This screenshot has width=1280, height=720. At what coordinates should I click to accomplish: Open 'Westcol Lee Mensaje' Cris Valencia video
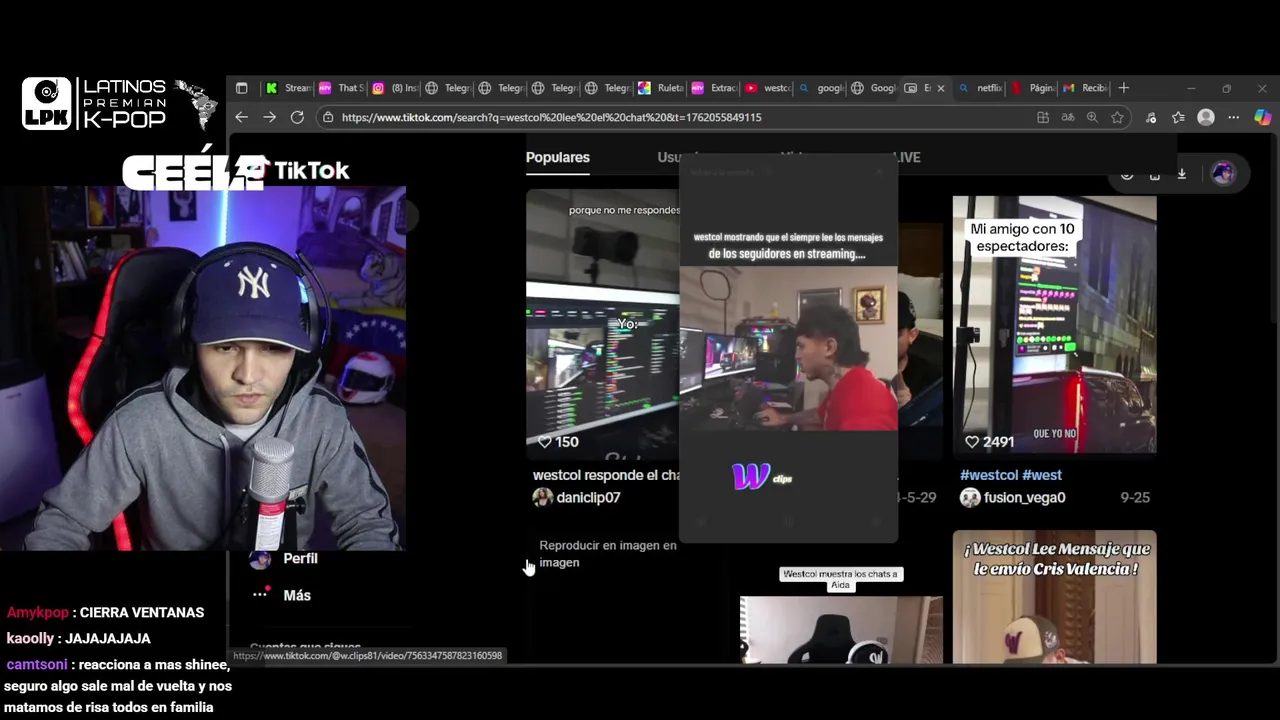[1054, 597]
